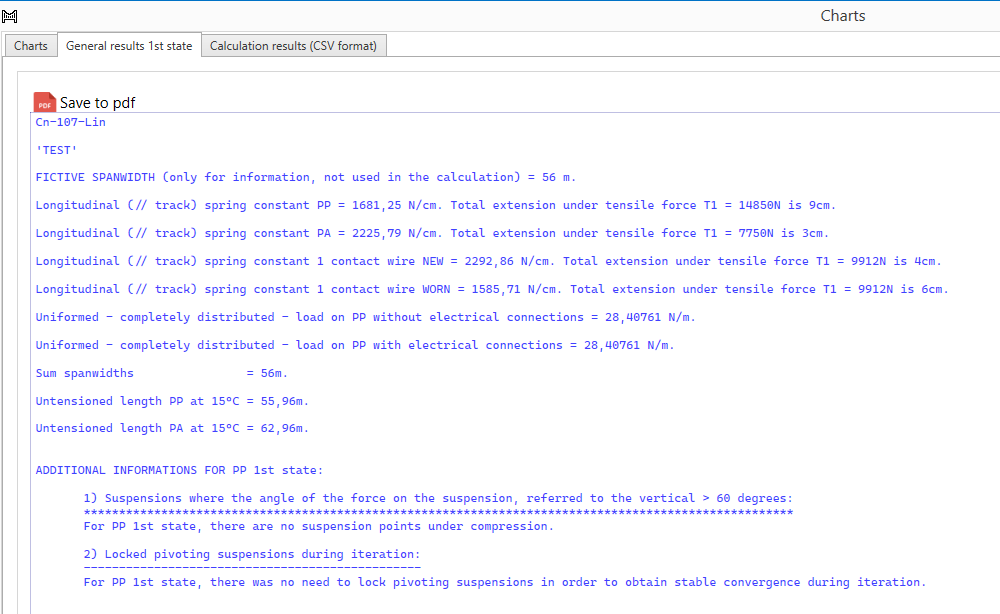Screen dimensions: 1000x614
Task: Click the spring constant PA line
Action: coord(432,233)
